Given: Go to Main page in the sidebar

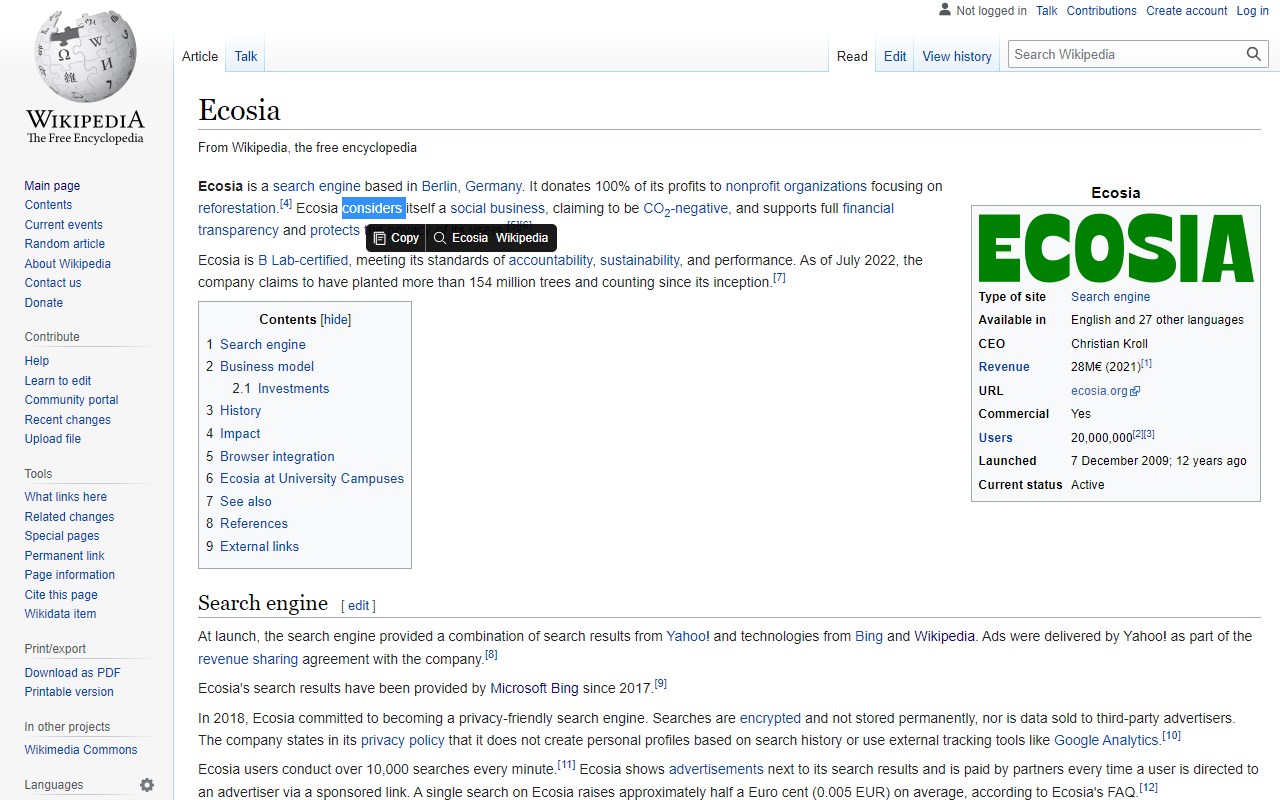Looking at the screenshot, I should pos(52,186).
